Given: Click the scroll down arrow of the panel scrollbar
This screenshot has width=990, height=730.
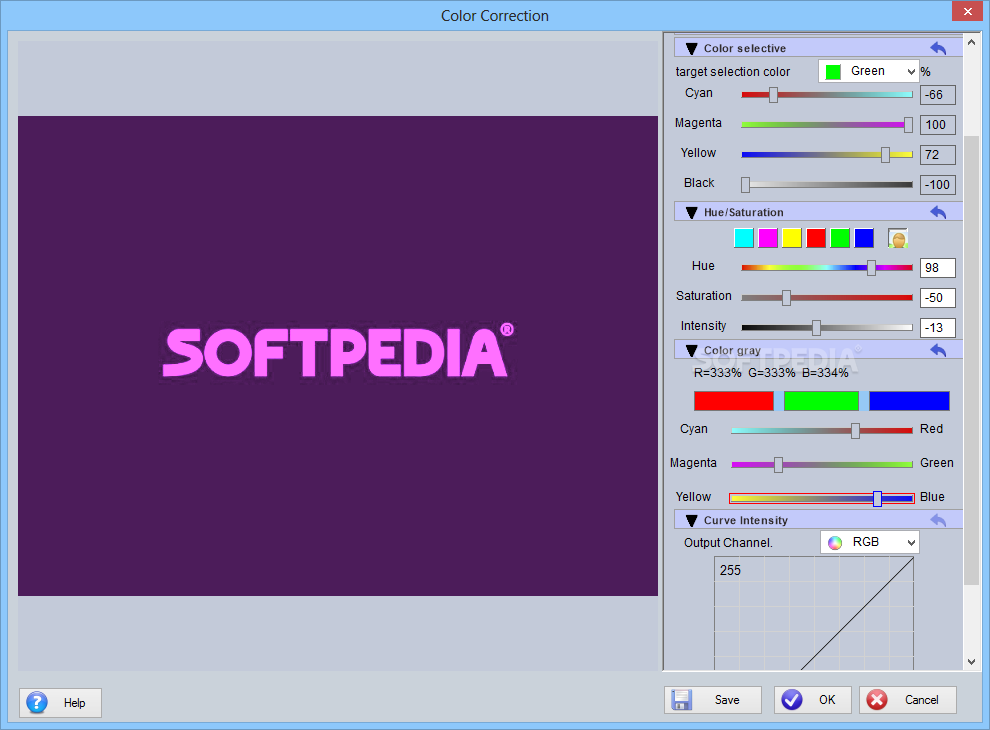Looking at the screenshot, I should (x=971, y=662).
